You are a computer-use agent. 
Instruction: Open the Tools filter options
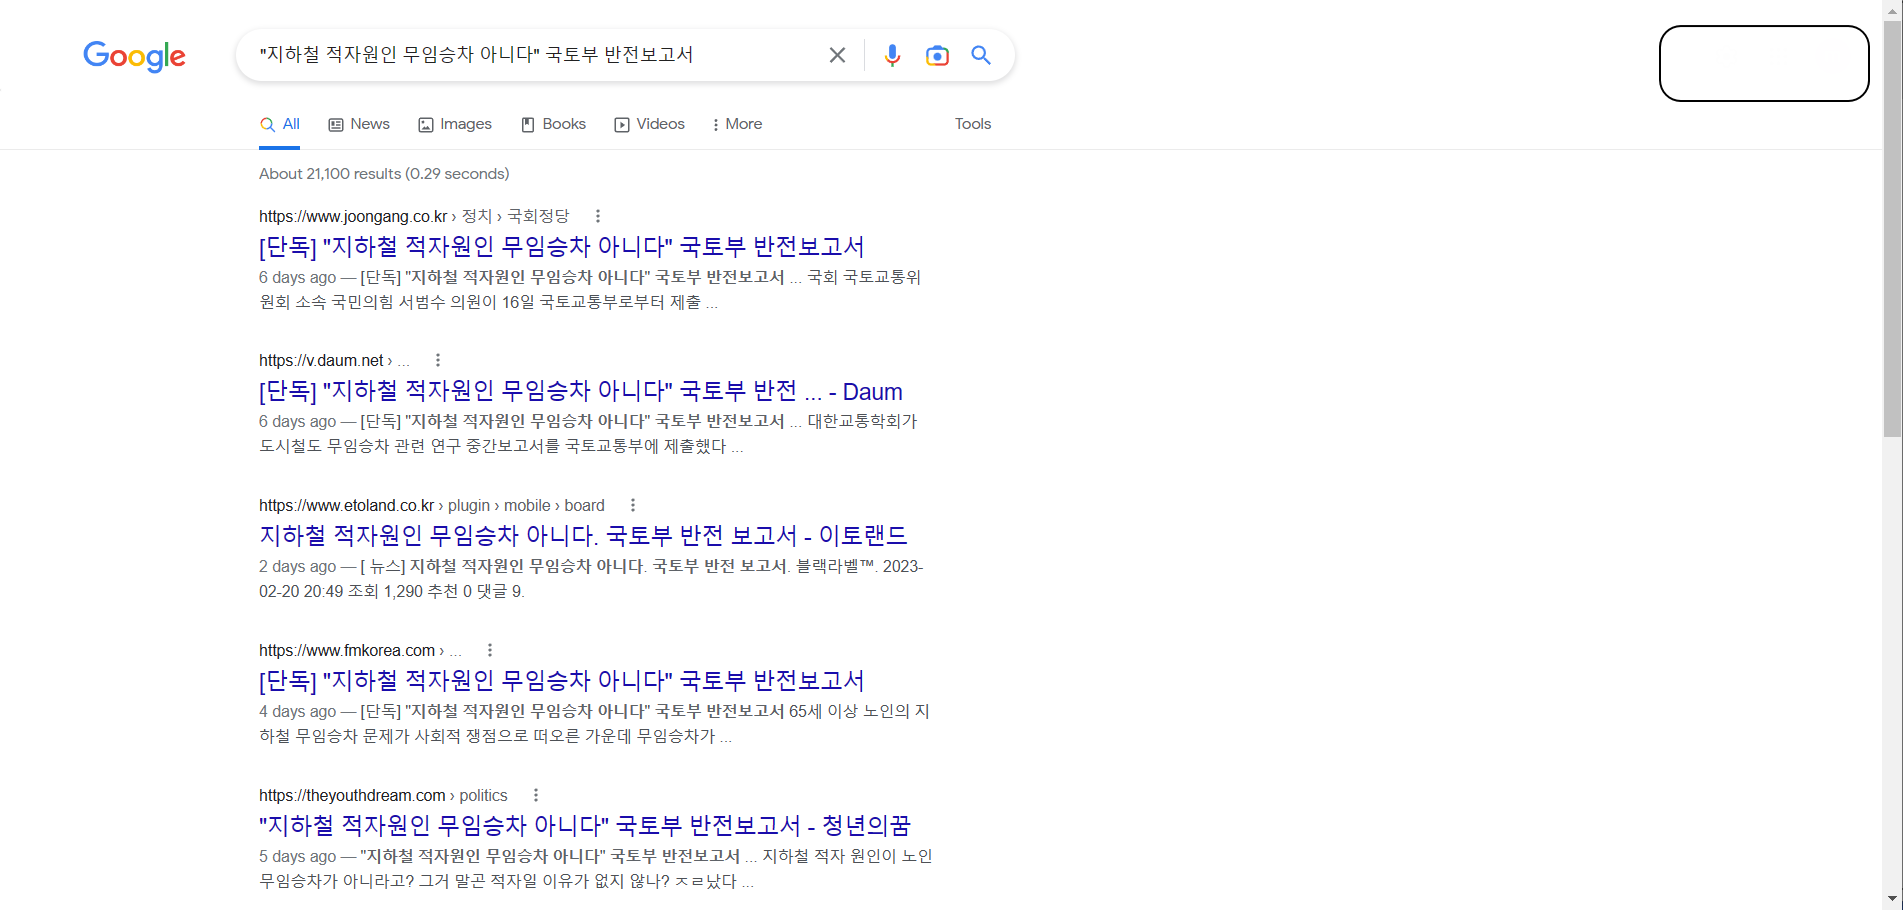click(x=973, y=124)
